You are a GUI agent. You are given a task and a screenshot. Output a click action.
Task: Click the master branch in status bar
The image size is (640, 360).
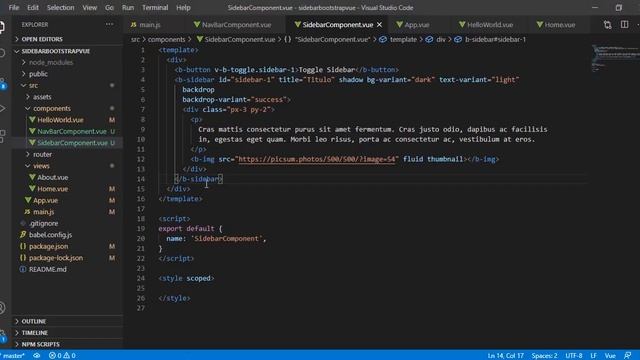coord(13,356)
